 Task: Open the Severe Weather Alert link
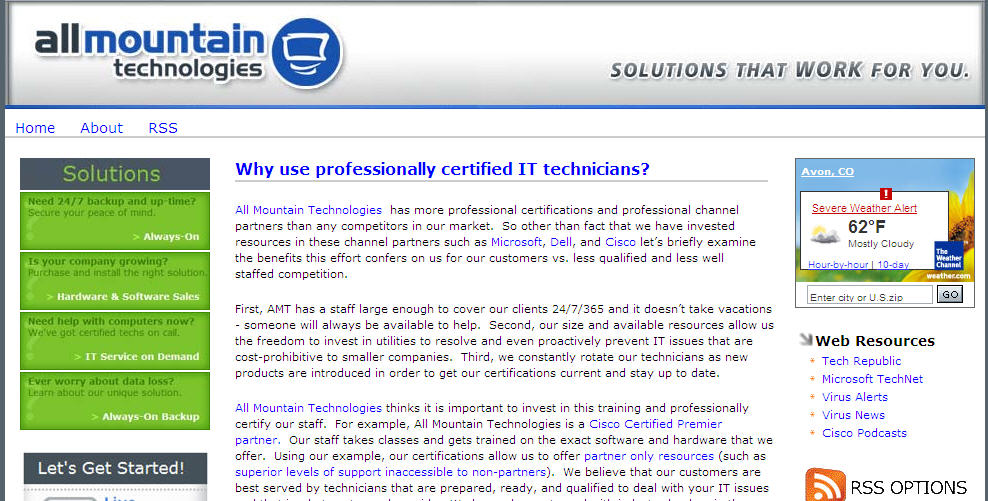(864, 208)
